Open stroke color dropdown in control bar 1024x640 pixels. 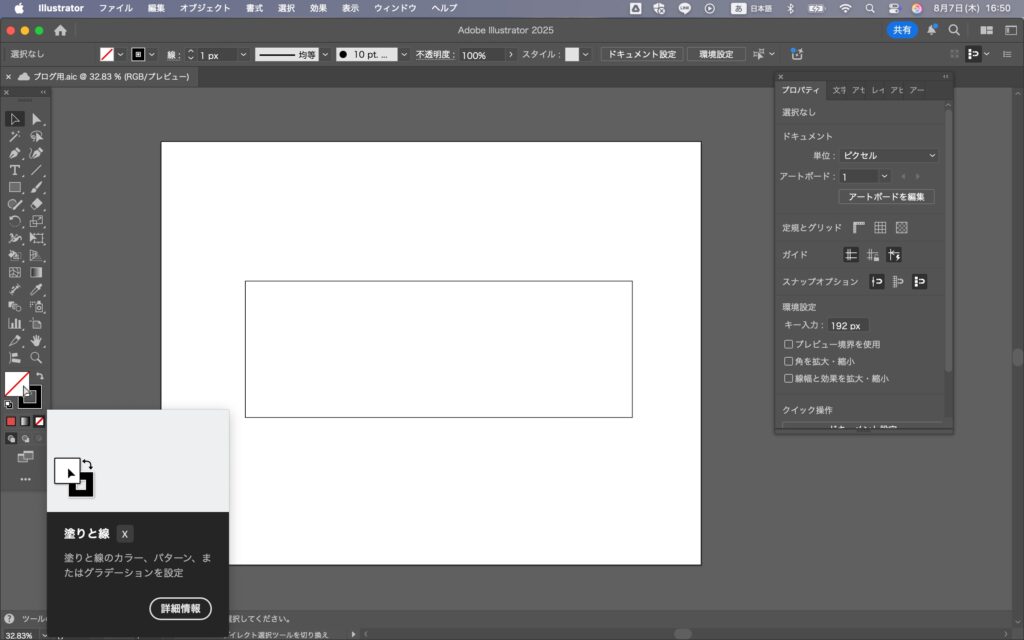coord(152,54)
